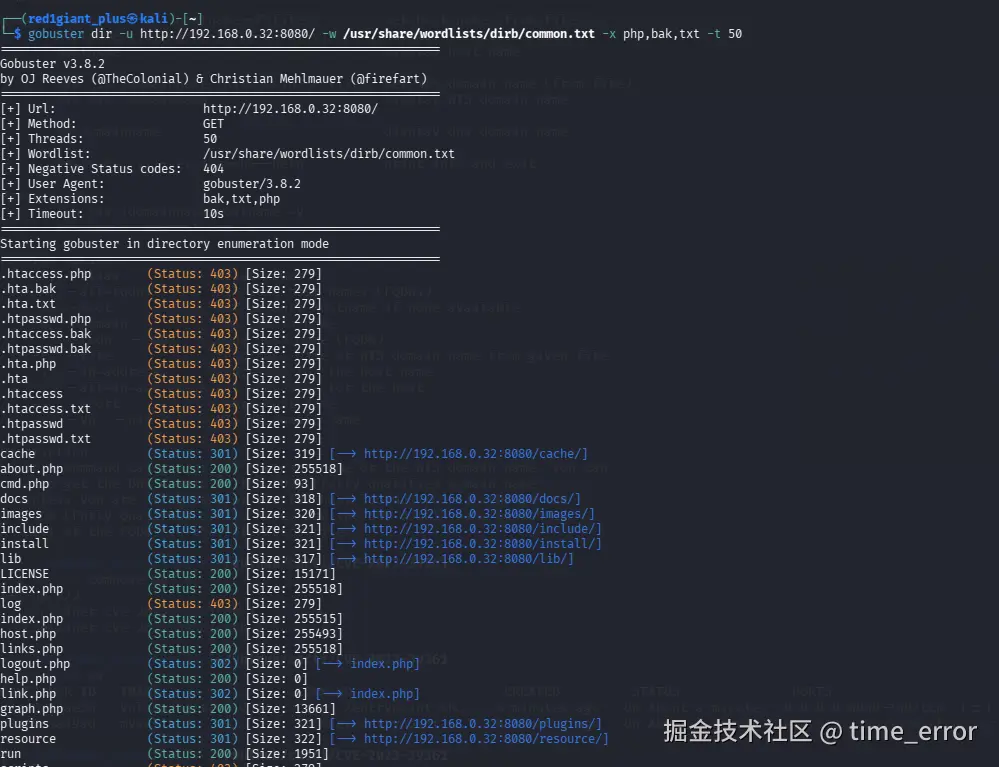This screenshot has width=999, height=767.
Task: Select the resource directory name in results
Action: 28,739
